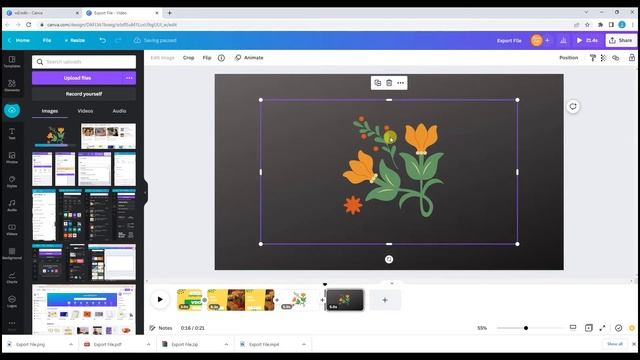
Task: Click the Upload files button
Action: pos(77,78)
